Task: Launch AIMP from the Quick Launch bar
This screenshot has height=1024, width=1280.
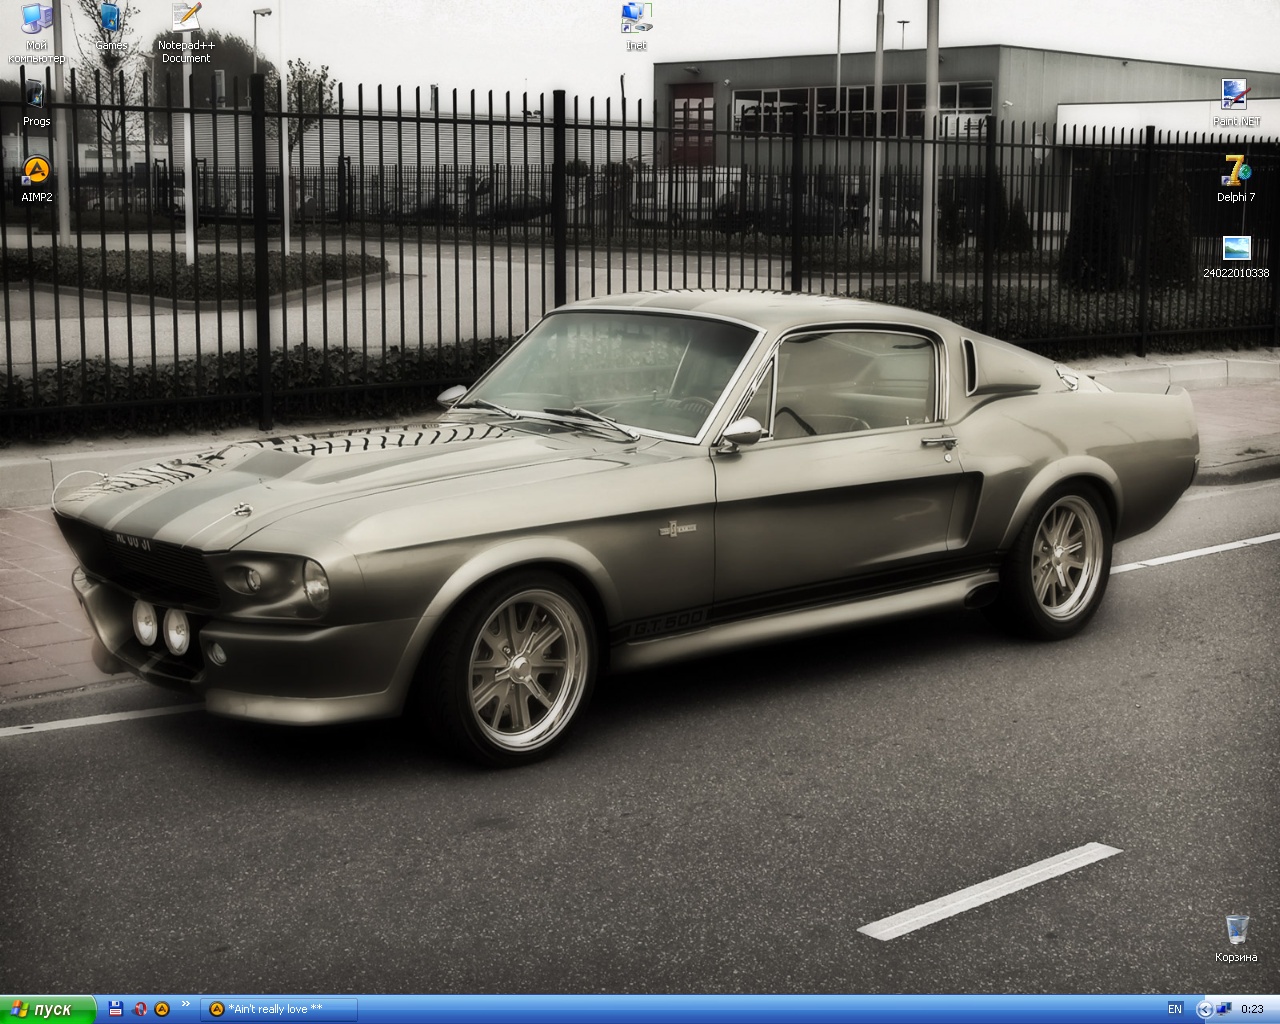Action: pyautogui.click(x=162, y=1009)
